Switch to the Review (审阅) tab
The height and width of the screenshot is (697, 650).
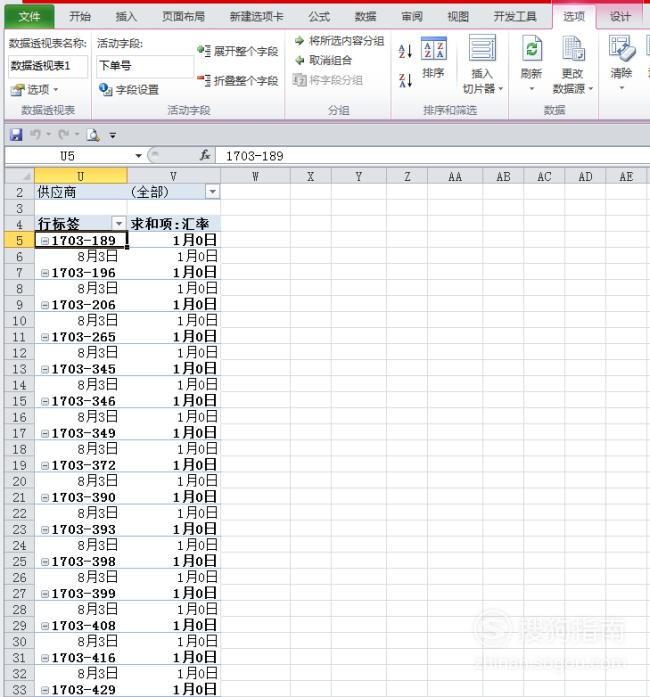(412, 17)
